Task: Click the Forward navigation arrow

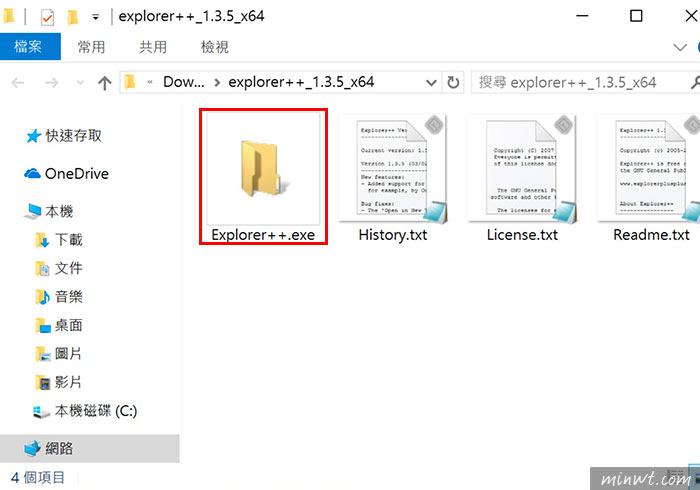Action: click(x=51, y=83)
